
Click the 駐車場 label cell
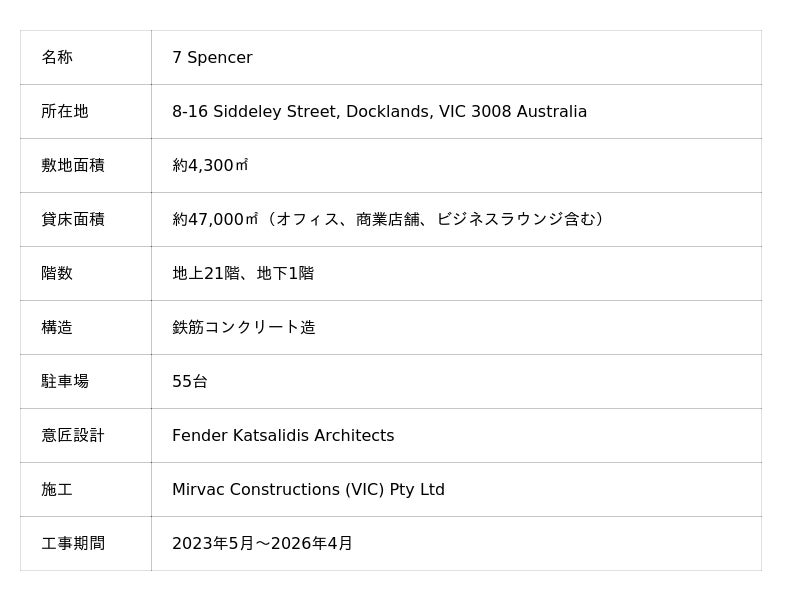(65, 382)
